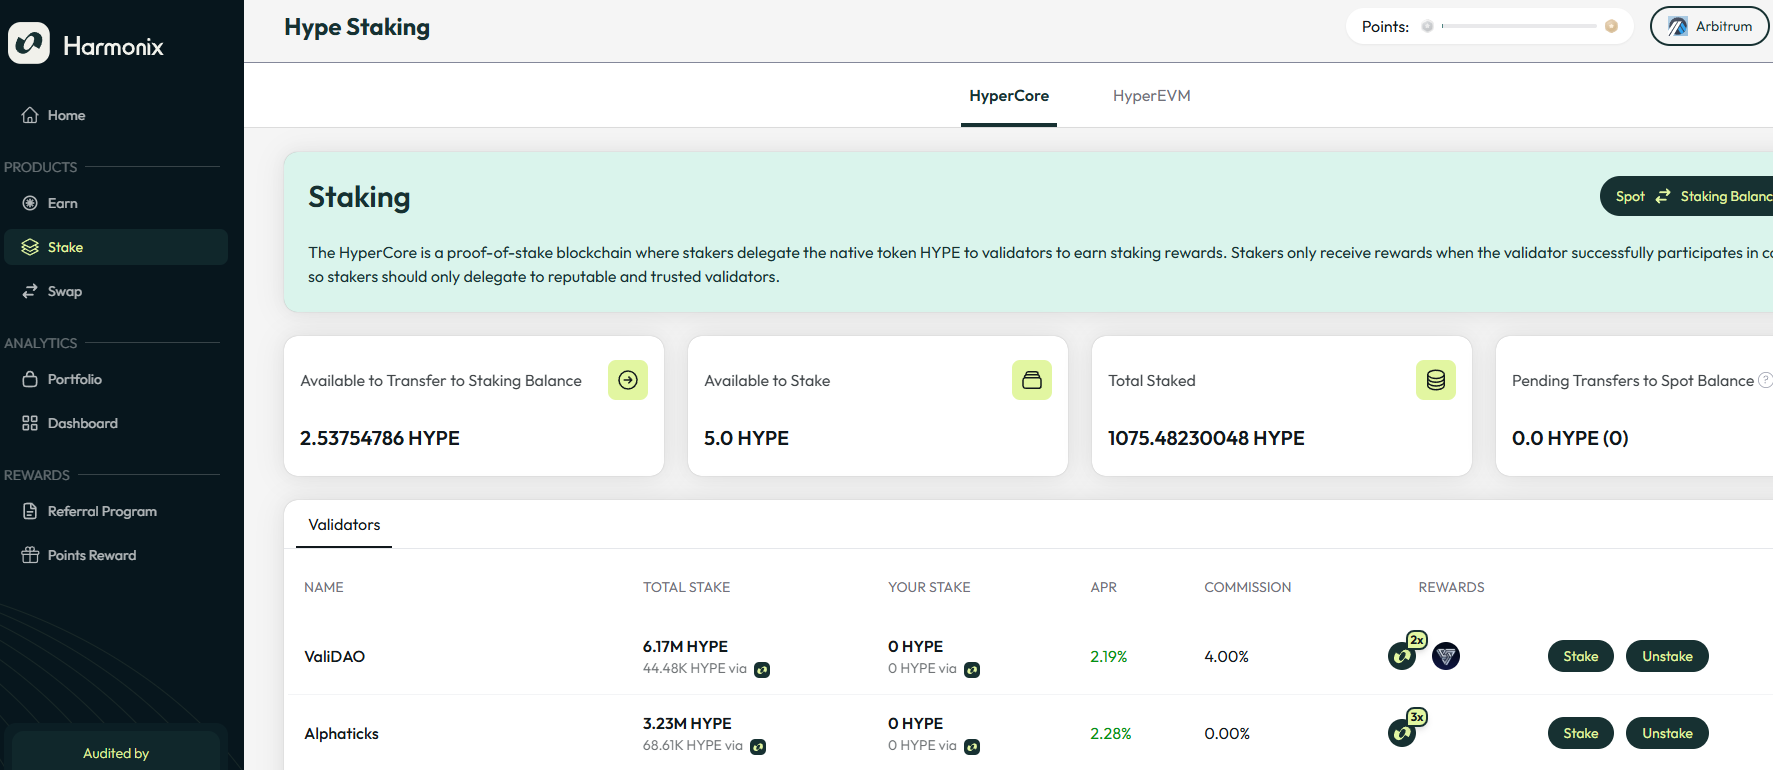Click the 2.53754786 HYPE balance value
Image resolution: width=1773 pixels, height=770 pixels.
(x=380, y=438)
